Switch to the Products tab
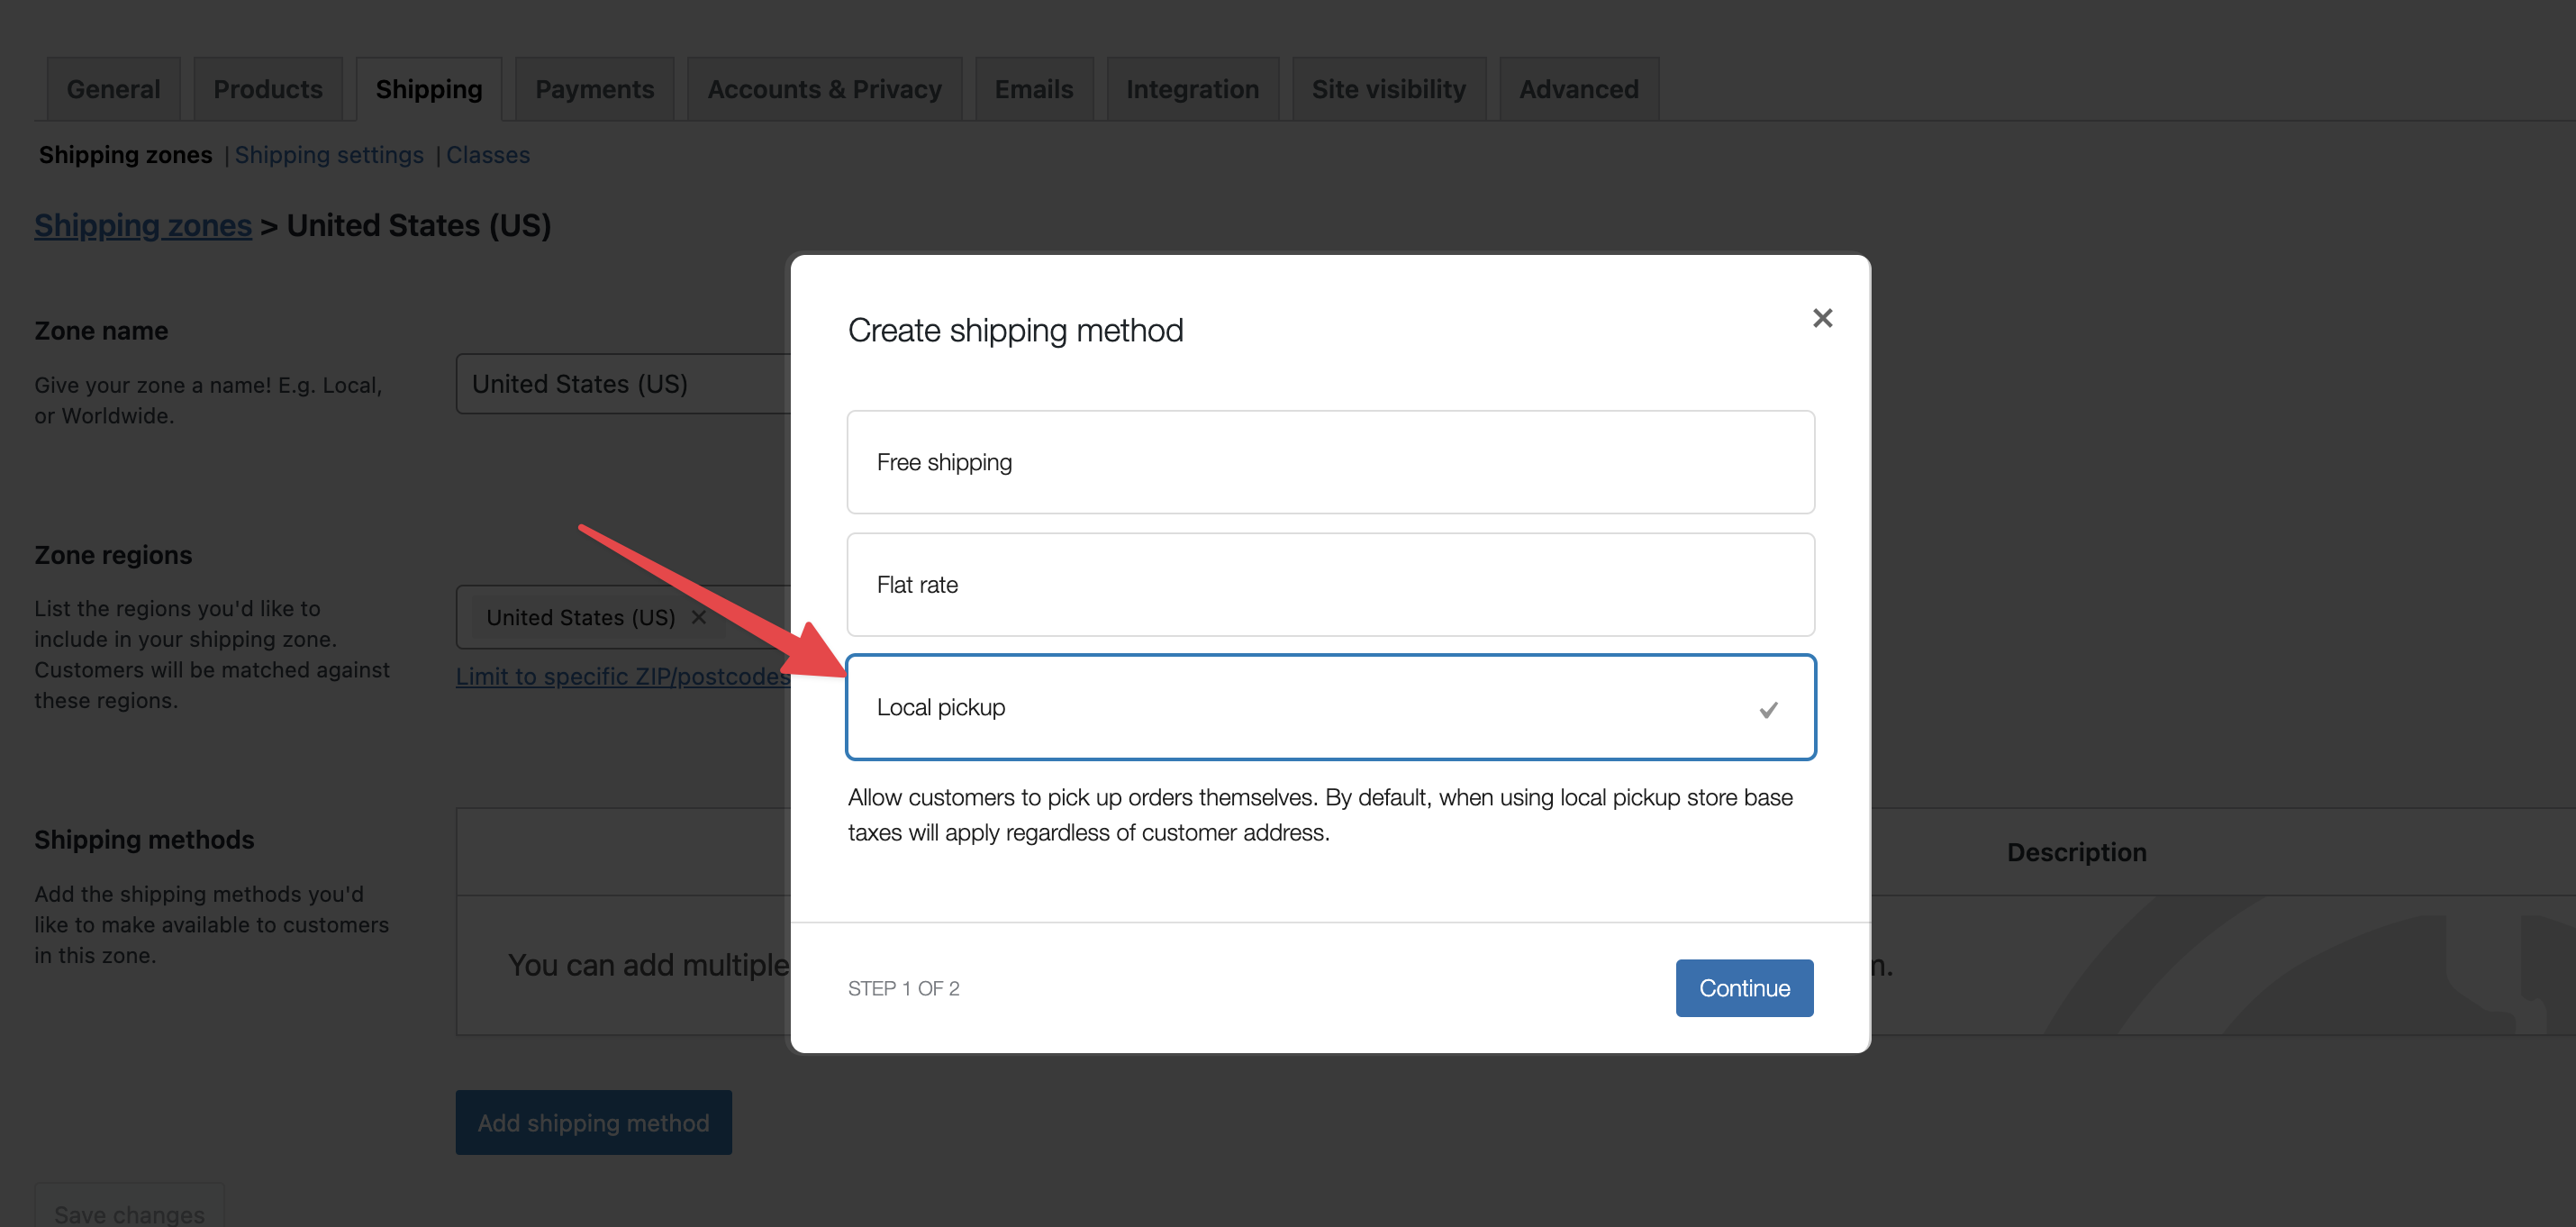This screenshot has width=2576, height=1227. click(267, 88)
